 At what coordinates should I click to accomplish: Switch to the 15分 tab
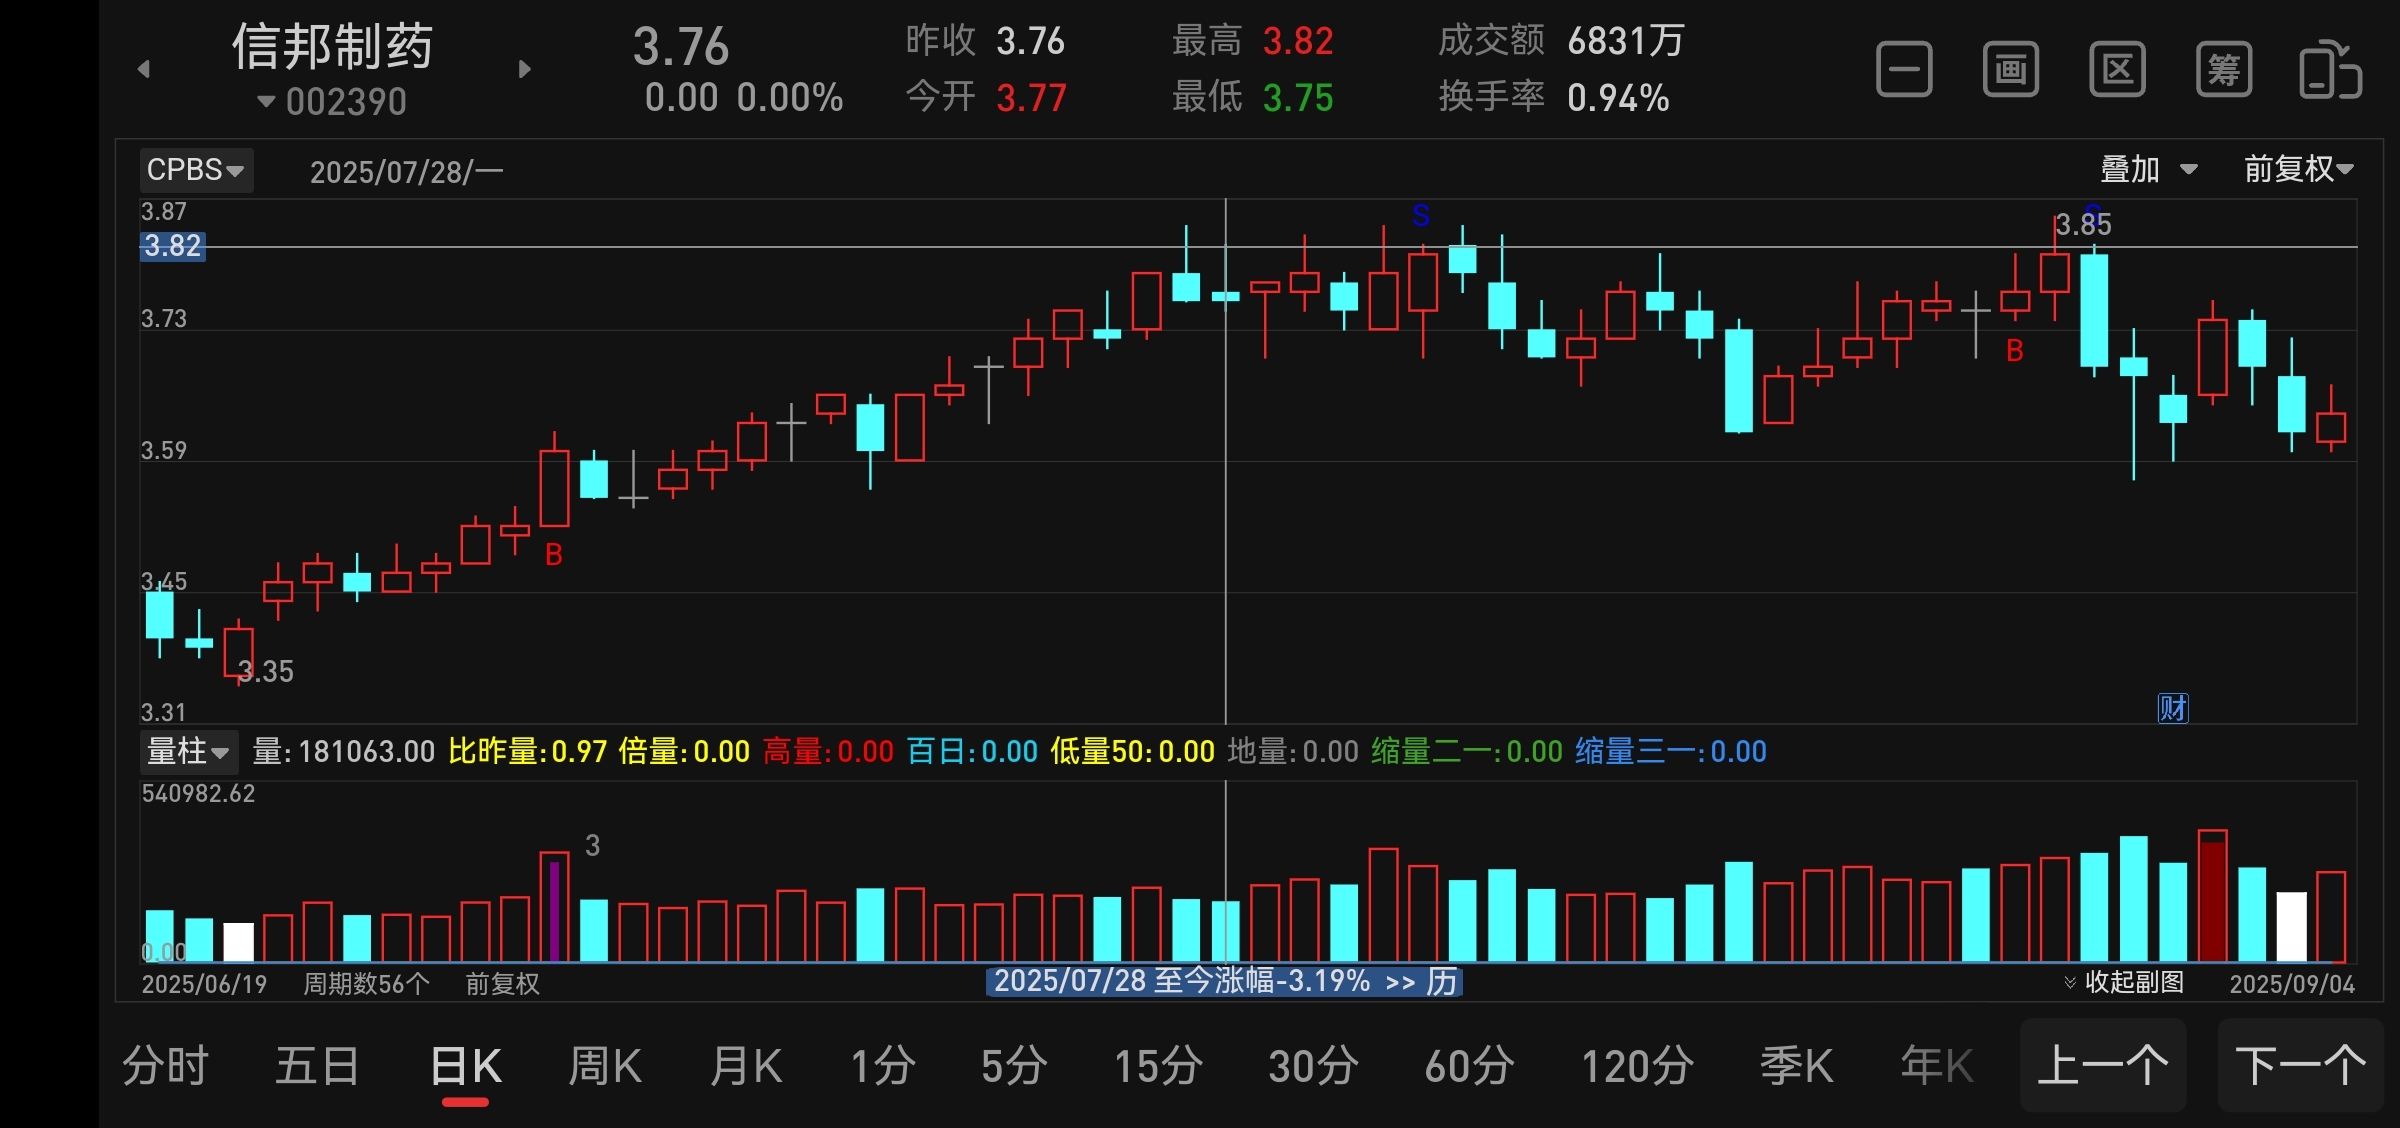point(1158,1066)
